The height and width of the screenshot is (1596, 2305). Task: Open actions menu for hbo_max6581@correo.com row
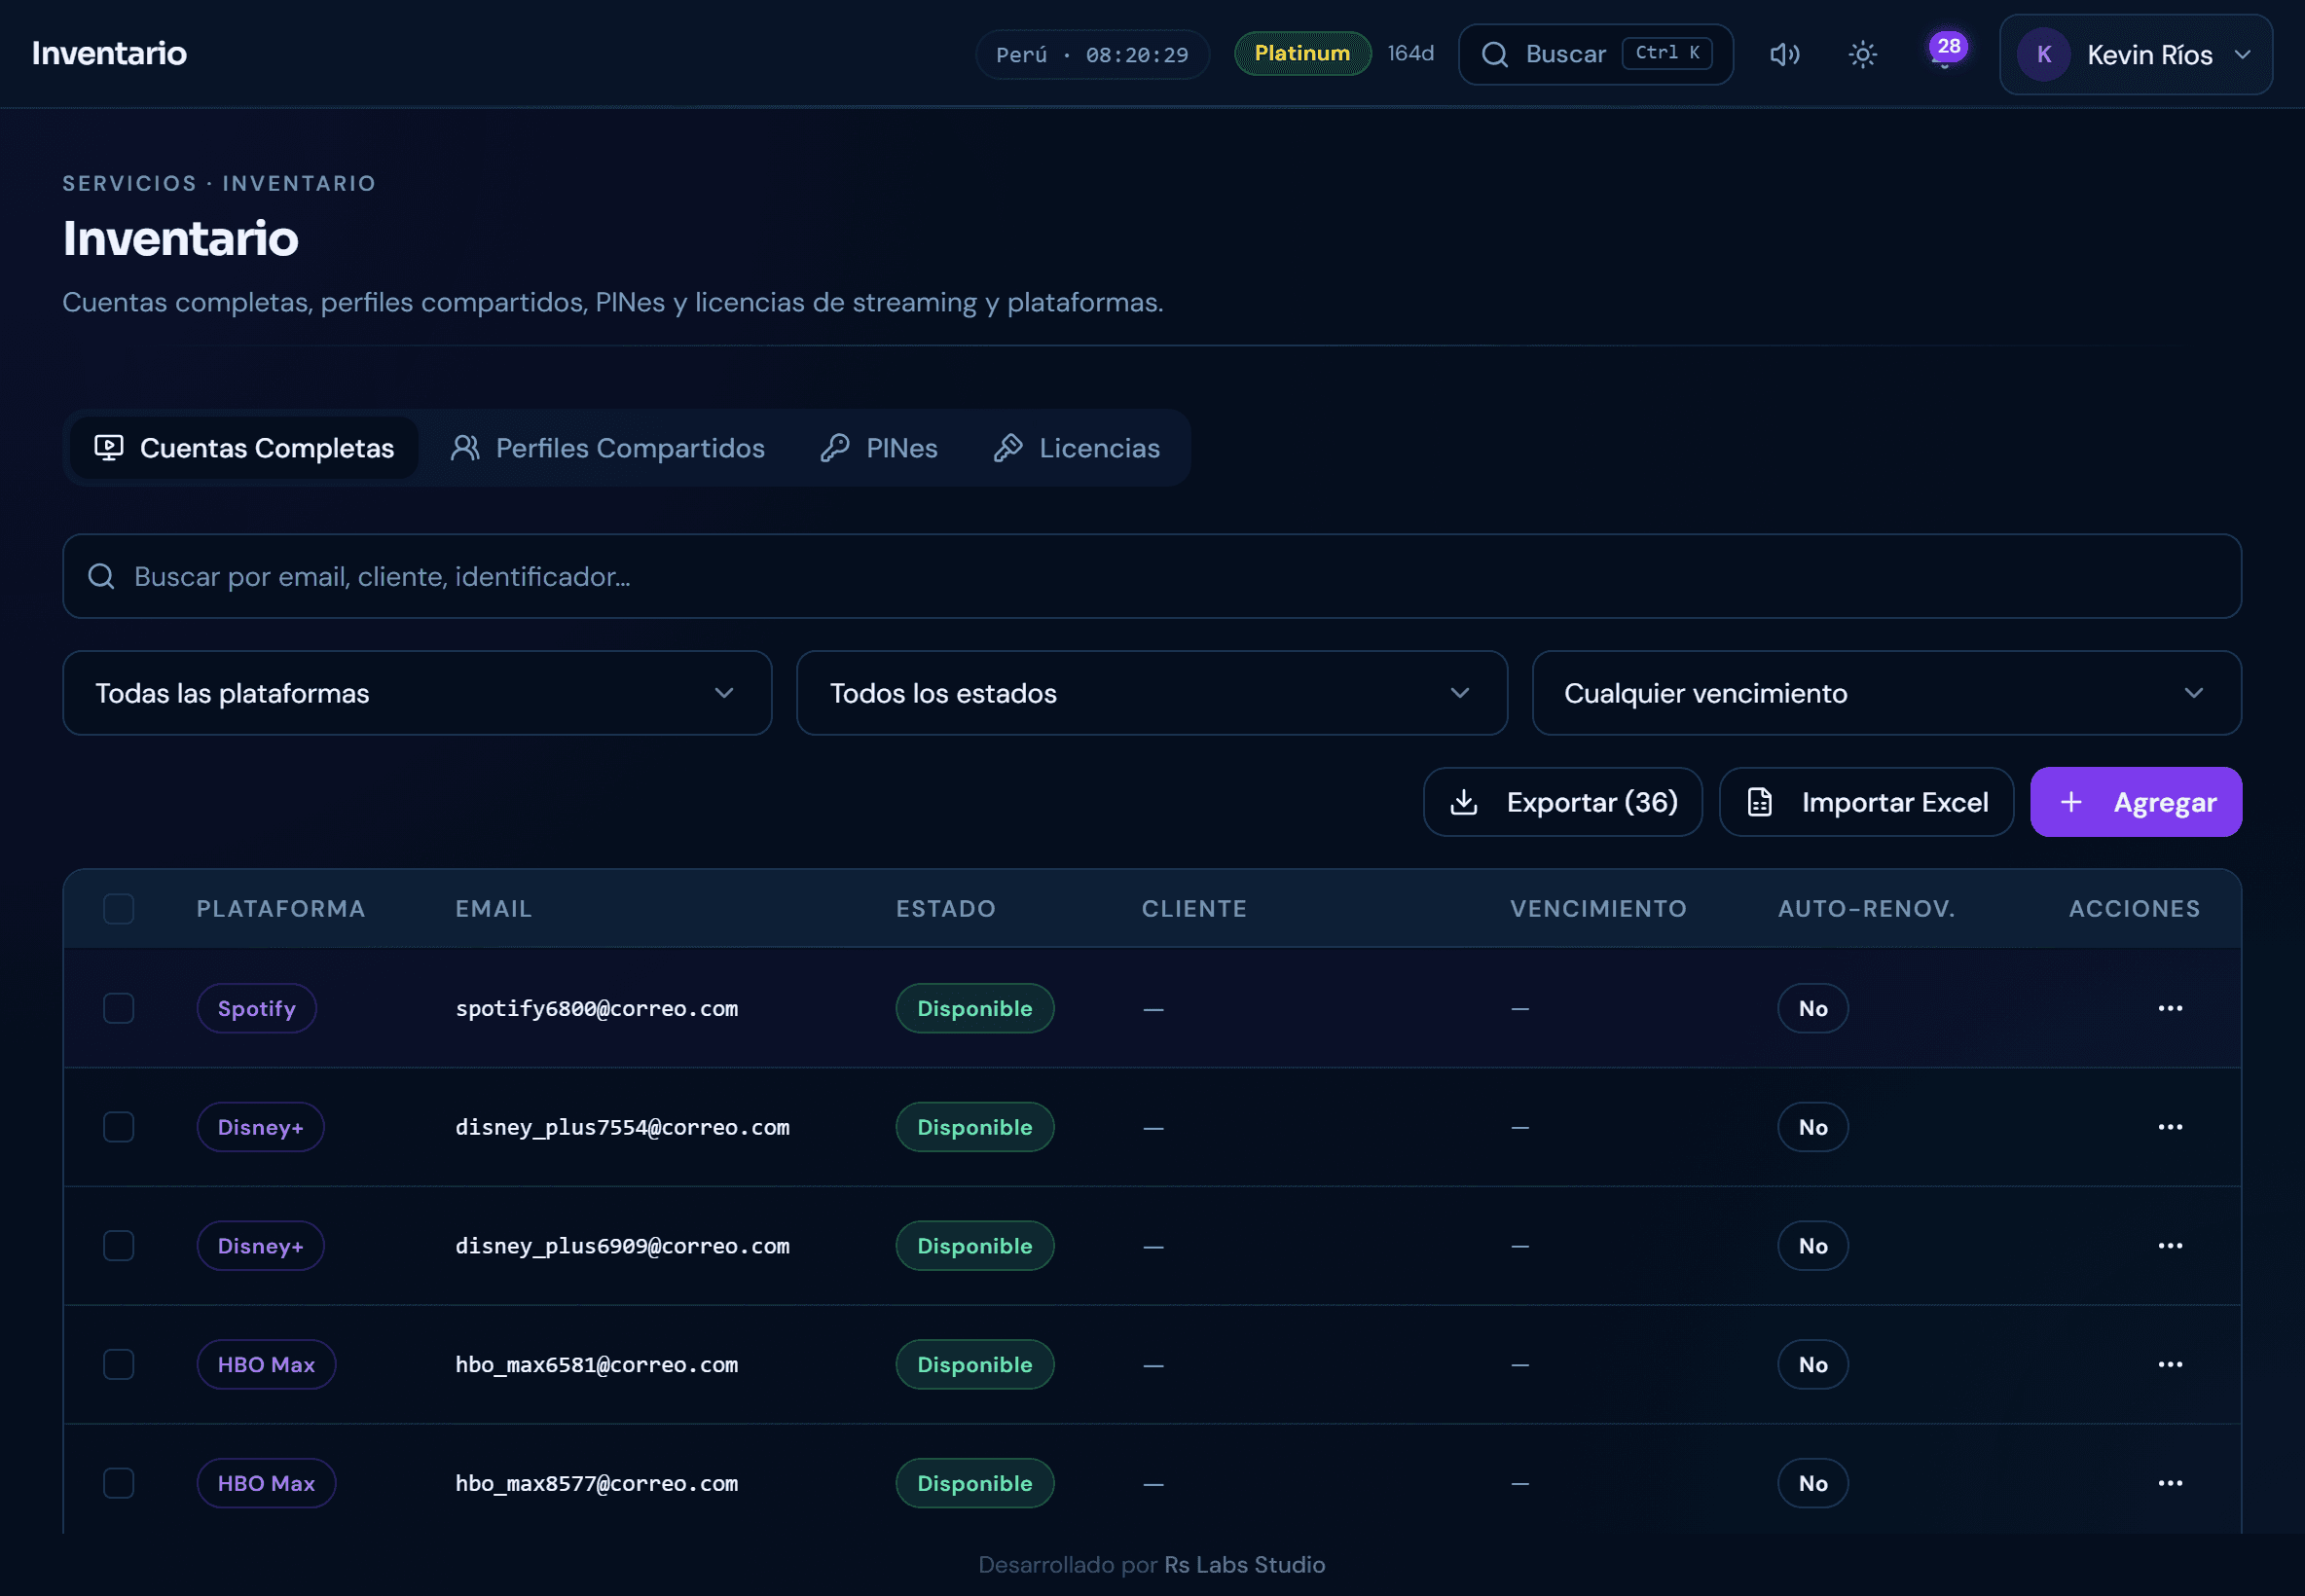(2169, 1365)
